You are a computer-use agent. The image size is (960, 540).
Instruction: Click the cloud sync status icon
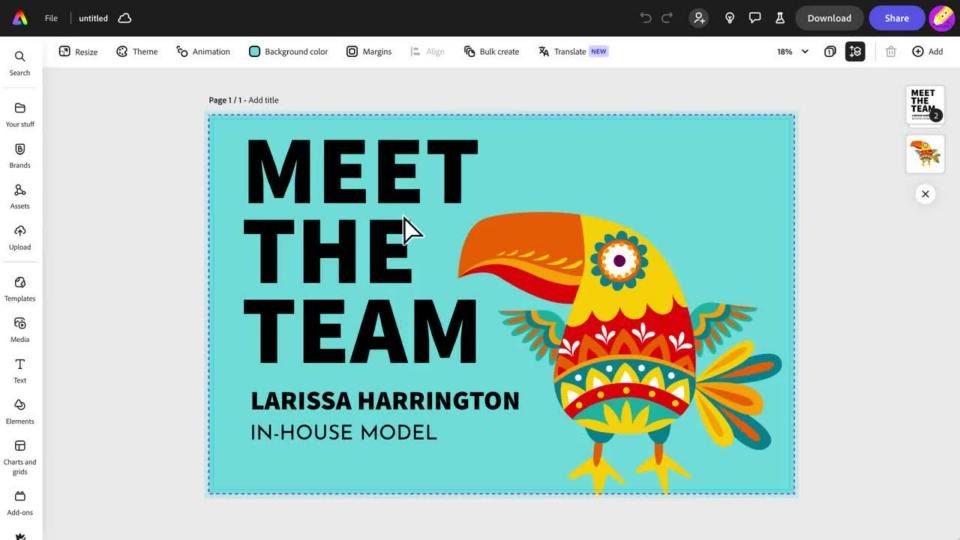click(x=124, y=18)
